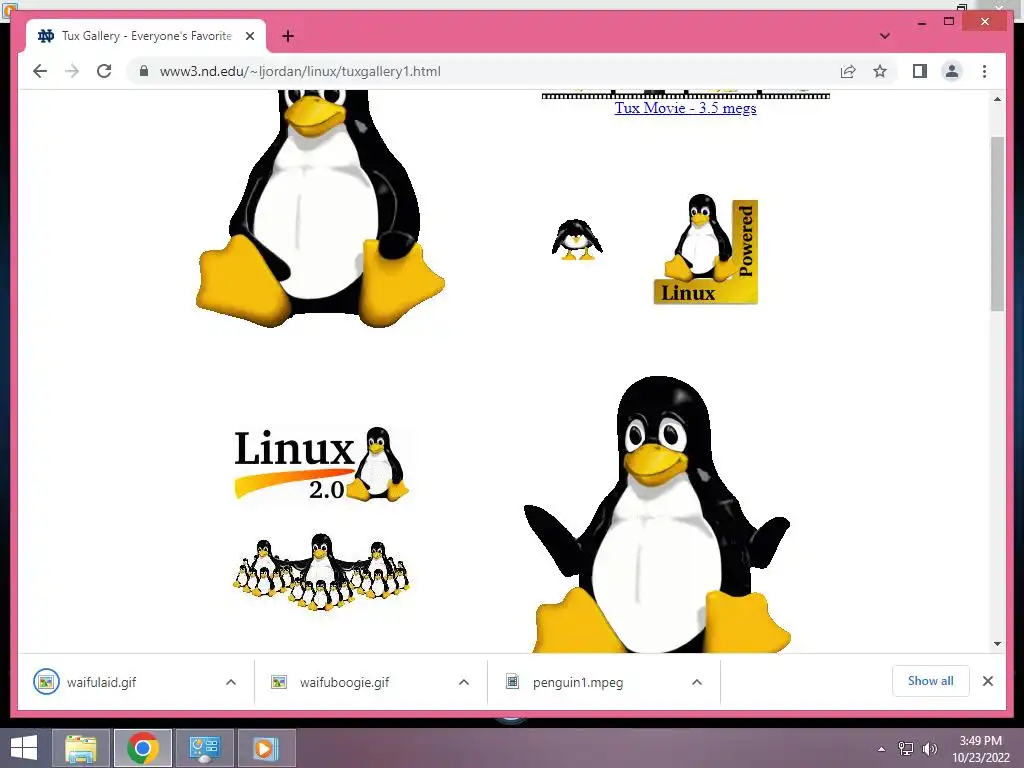Click the Linux Powered badge image
Image resolution: width=1024 pixels, height=768 pixels.
pos(705,249)
